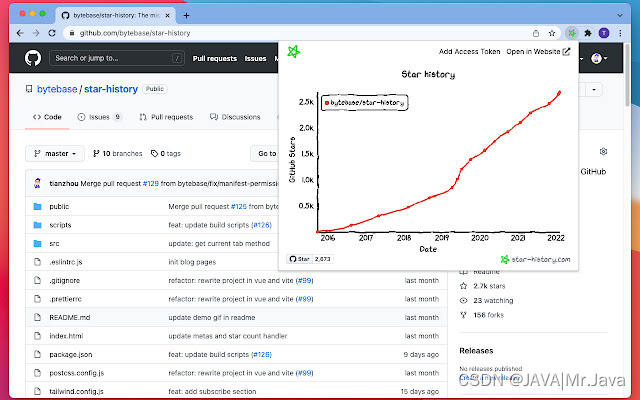
Task: View the 0 tags link
Action: (x=166, y=153)
